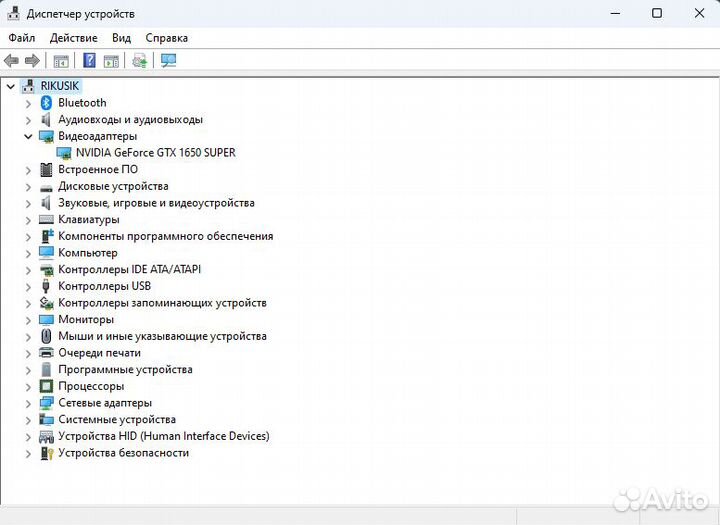Expand Контроллеры IDE ATA/ATAPI chevron
The image size is (720, 525).
tap(28, 270)
